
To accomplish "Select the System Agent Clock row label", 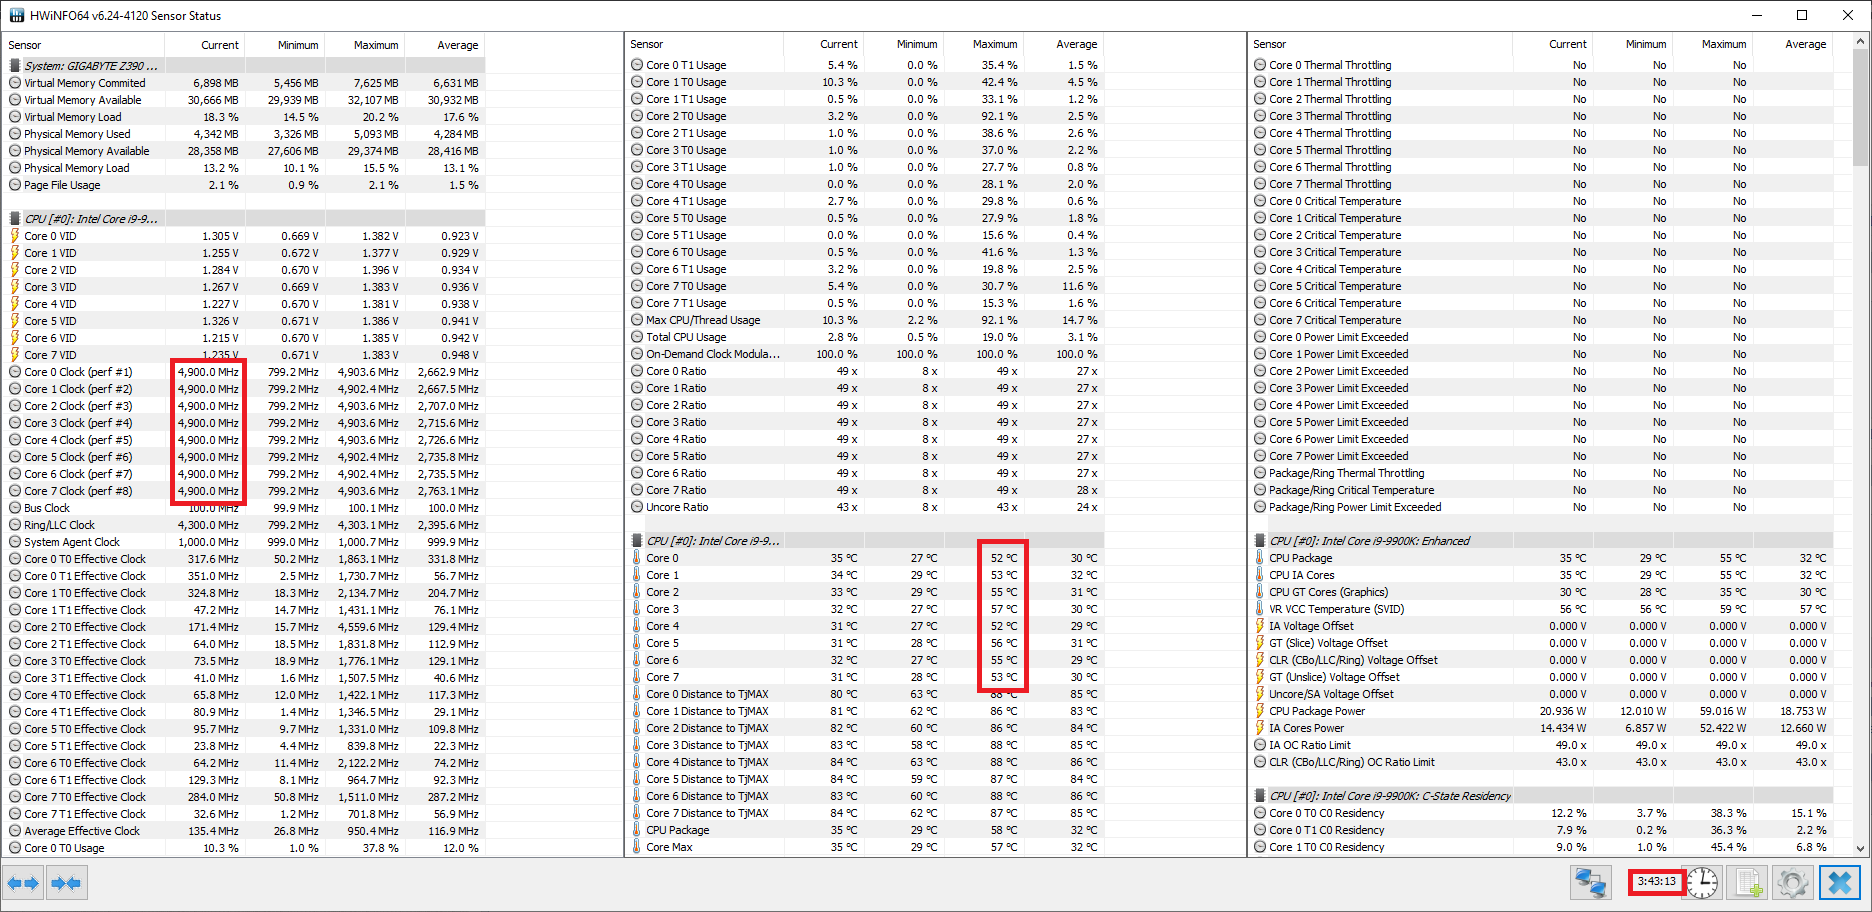I will pos(71,542).
